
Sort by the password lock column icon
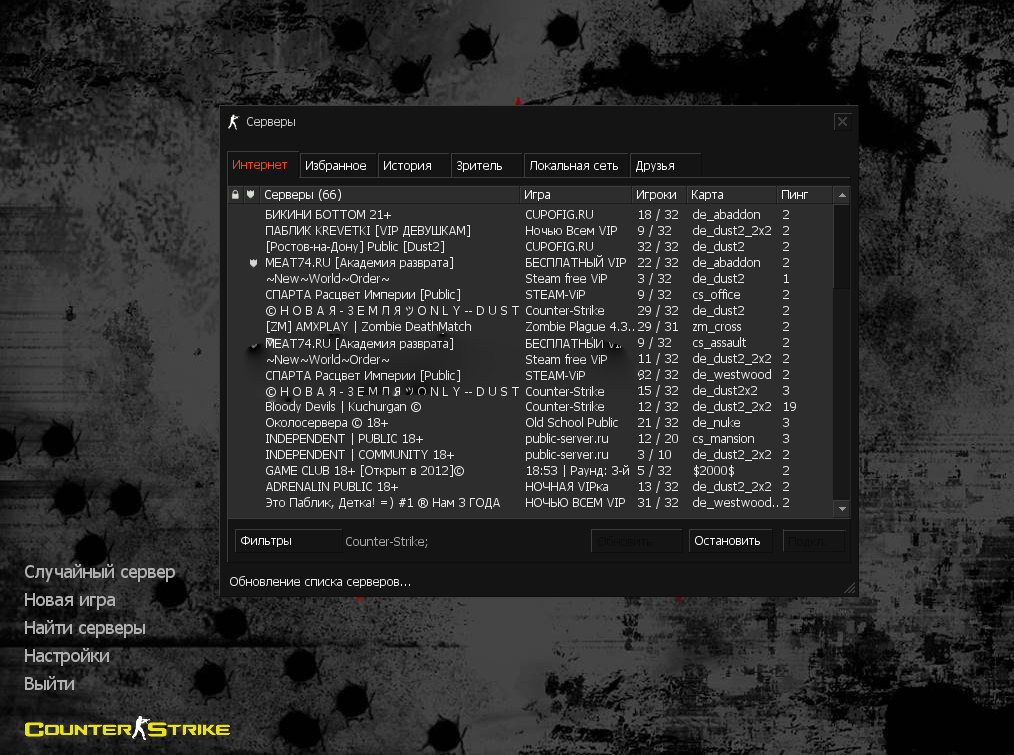235,194
